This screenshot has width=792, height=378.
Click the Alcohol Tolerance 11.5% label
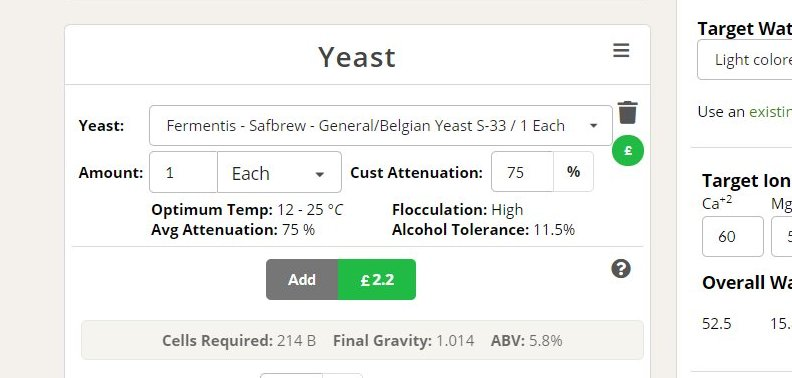click(483, 230)
